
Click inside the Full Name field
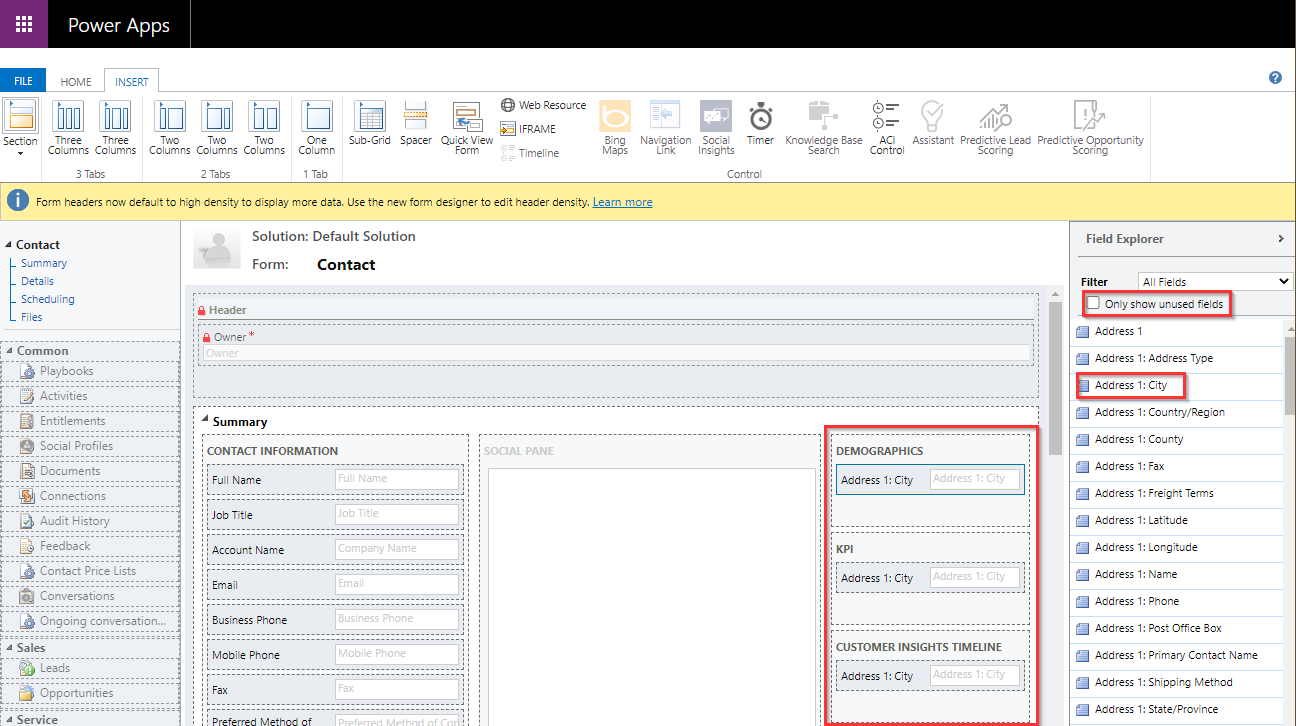(x=397, y=479)
